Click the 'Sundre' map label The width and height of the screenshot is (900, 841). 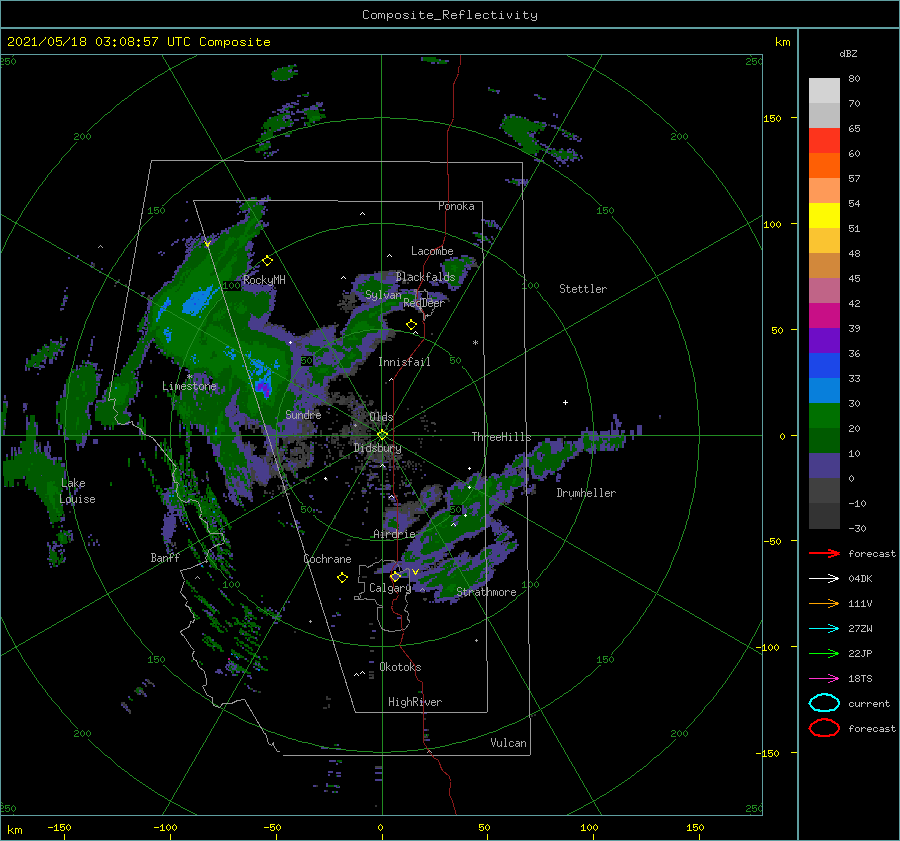[303, 414]
